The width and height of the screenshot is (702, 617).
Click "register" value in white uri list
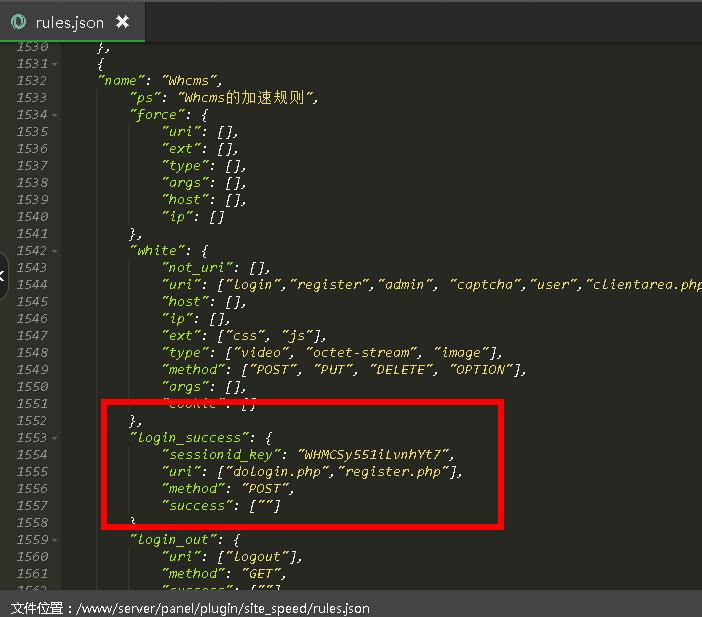click(x=329, y=285)
